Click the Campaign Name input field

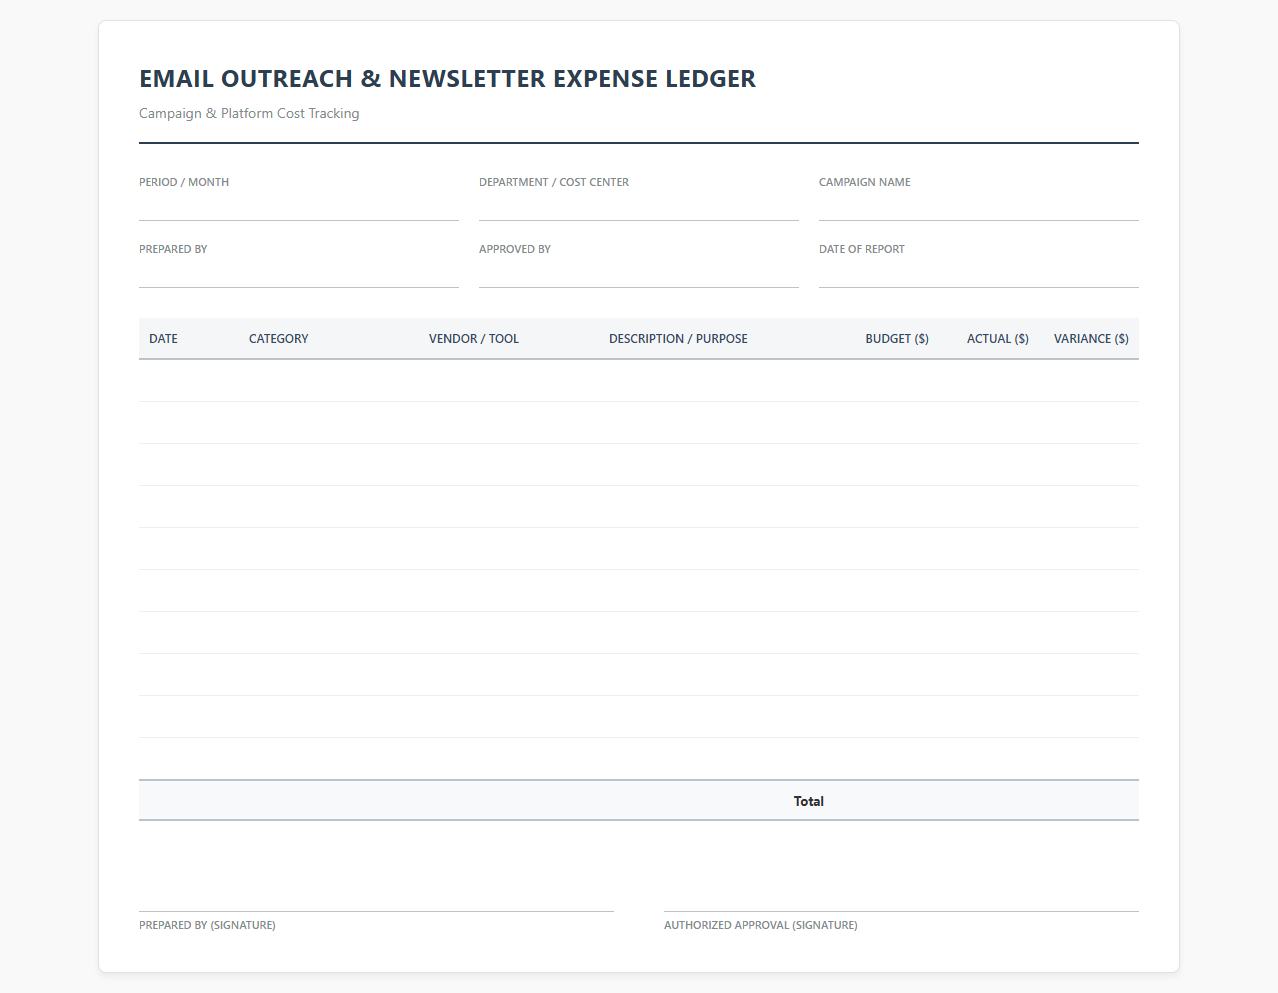(979, 207)
